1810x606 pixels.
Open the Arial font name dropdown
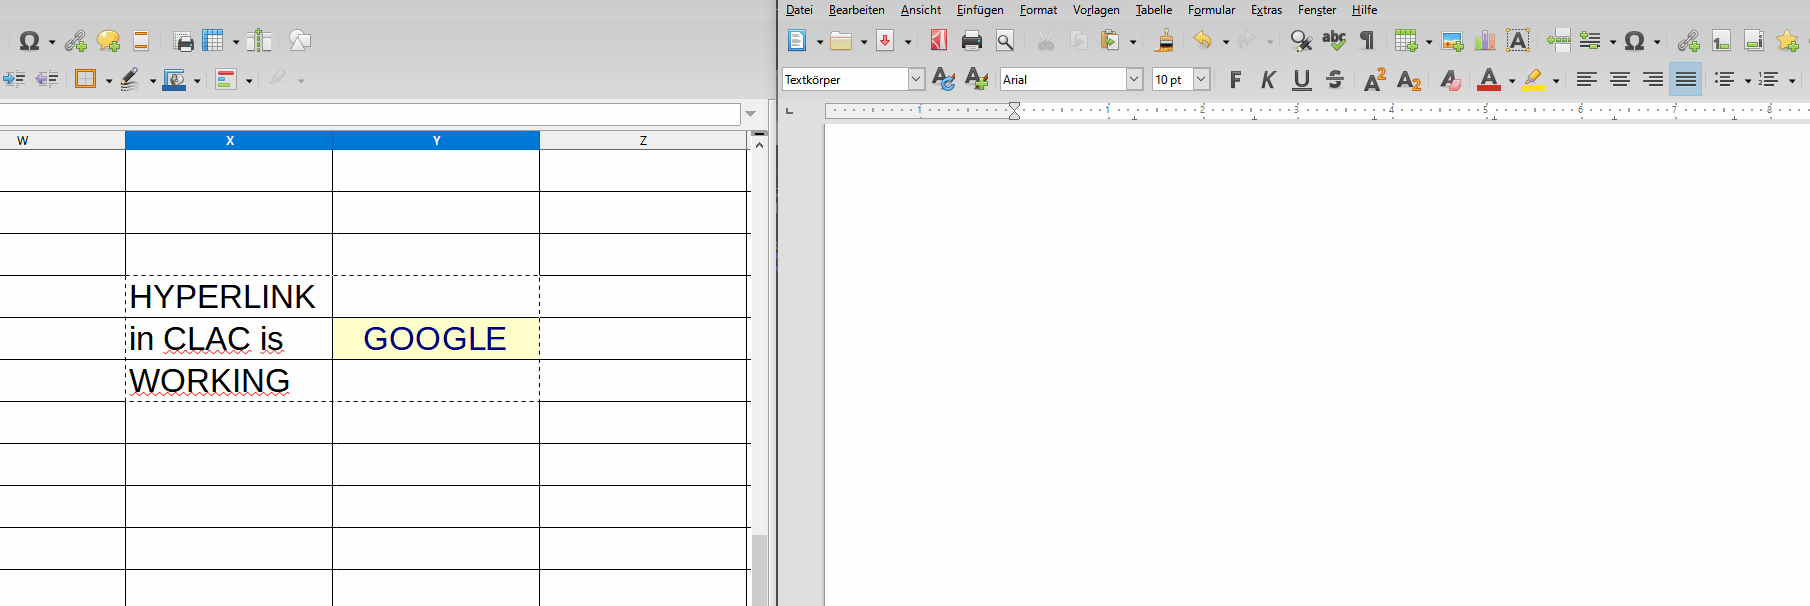coord(1134,80)
